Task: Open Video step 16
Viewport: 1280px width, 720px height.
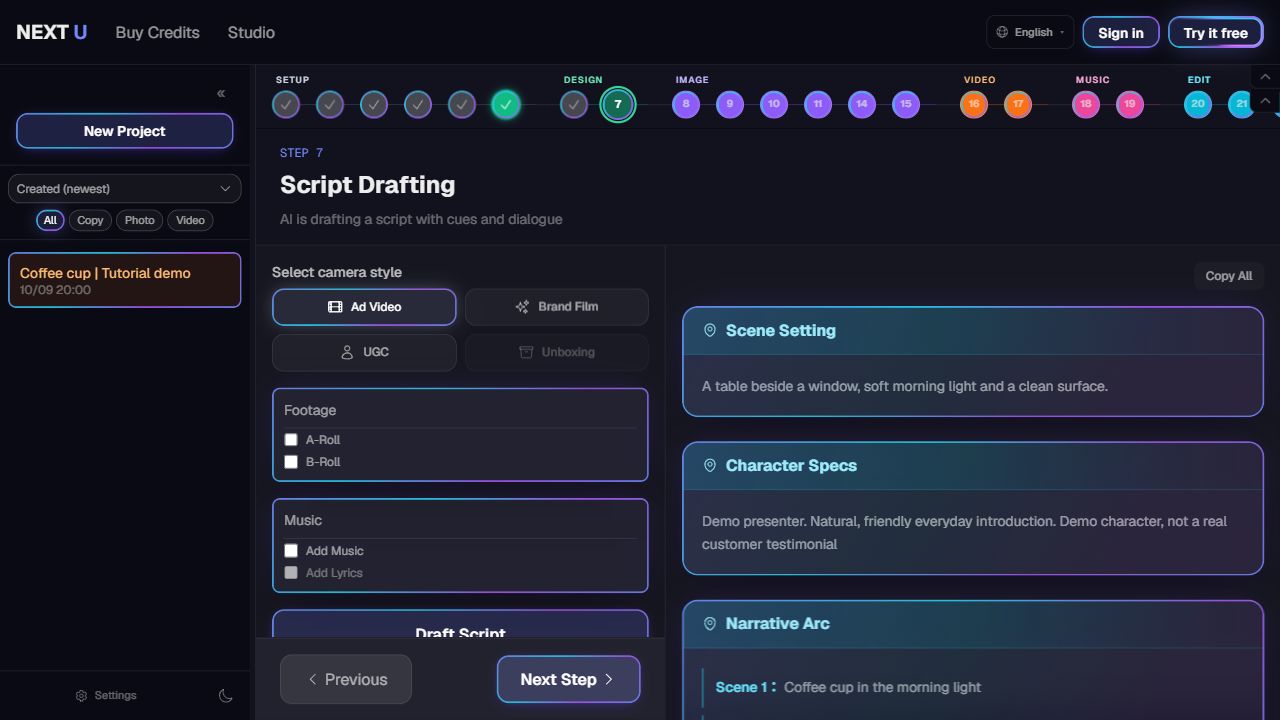Action: [974, 104]
